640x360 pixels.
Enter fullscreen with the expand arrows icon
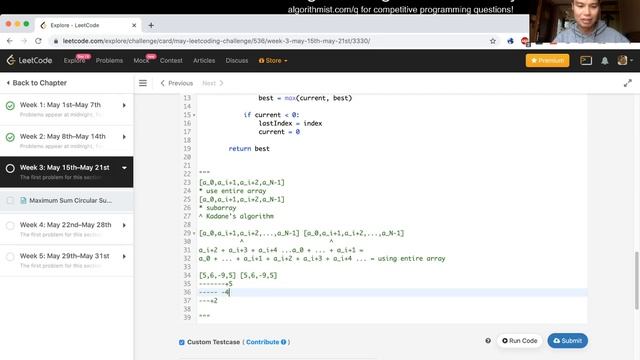628,83
